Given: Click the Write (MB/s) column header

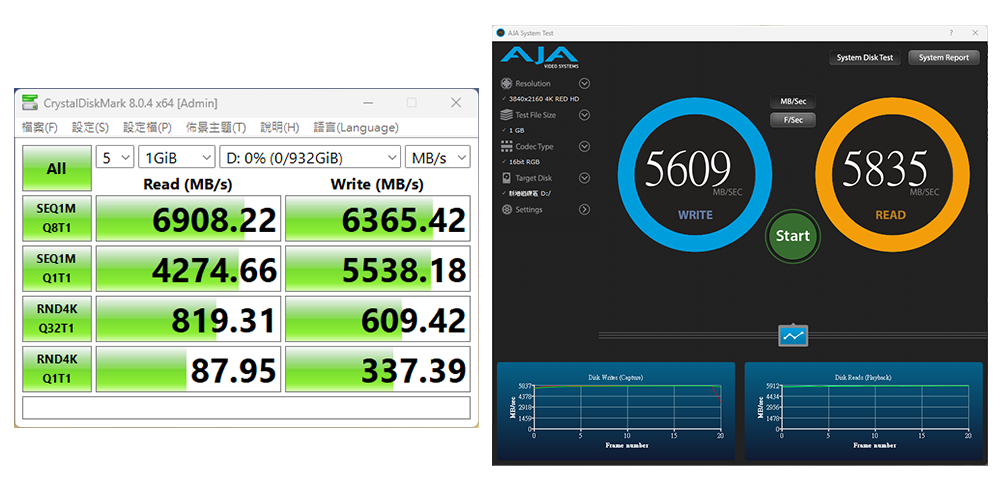Looking at the screenshot, I should pos(377,184).
